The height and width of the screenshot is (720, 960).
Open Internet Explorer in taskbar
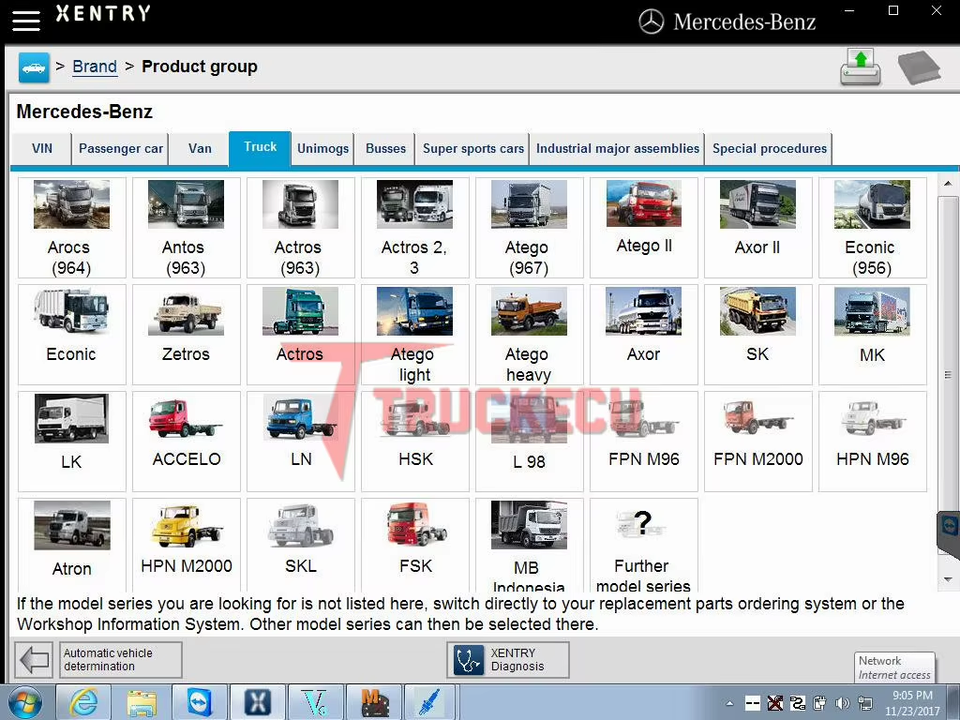click(83, 702)
